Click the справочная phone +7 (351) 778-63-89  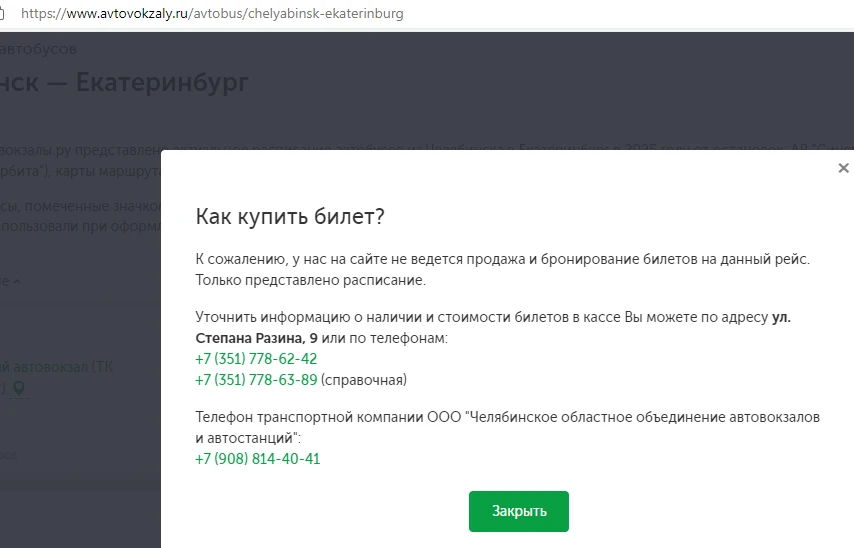point(256,379)
